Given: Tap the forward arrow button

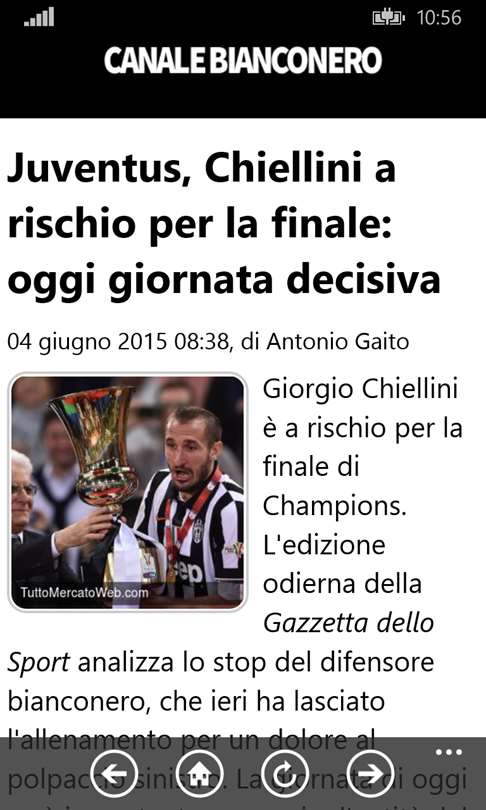Looking at the screenshot, I should coord(370,774).
